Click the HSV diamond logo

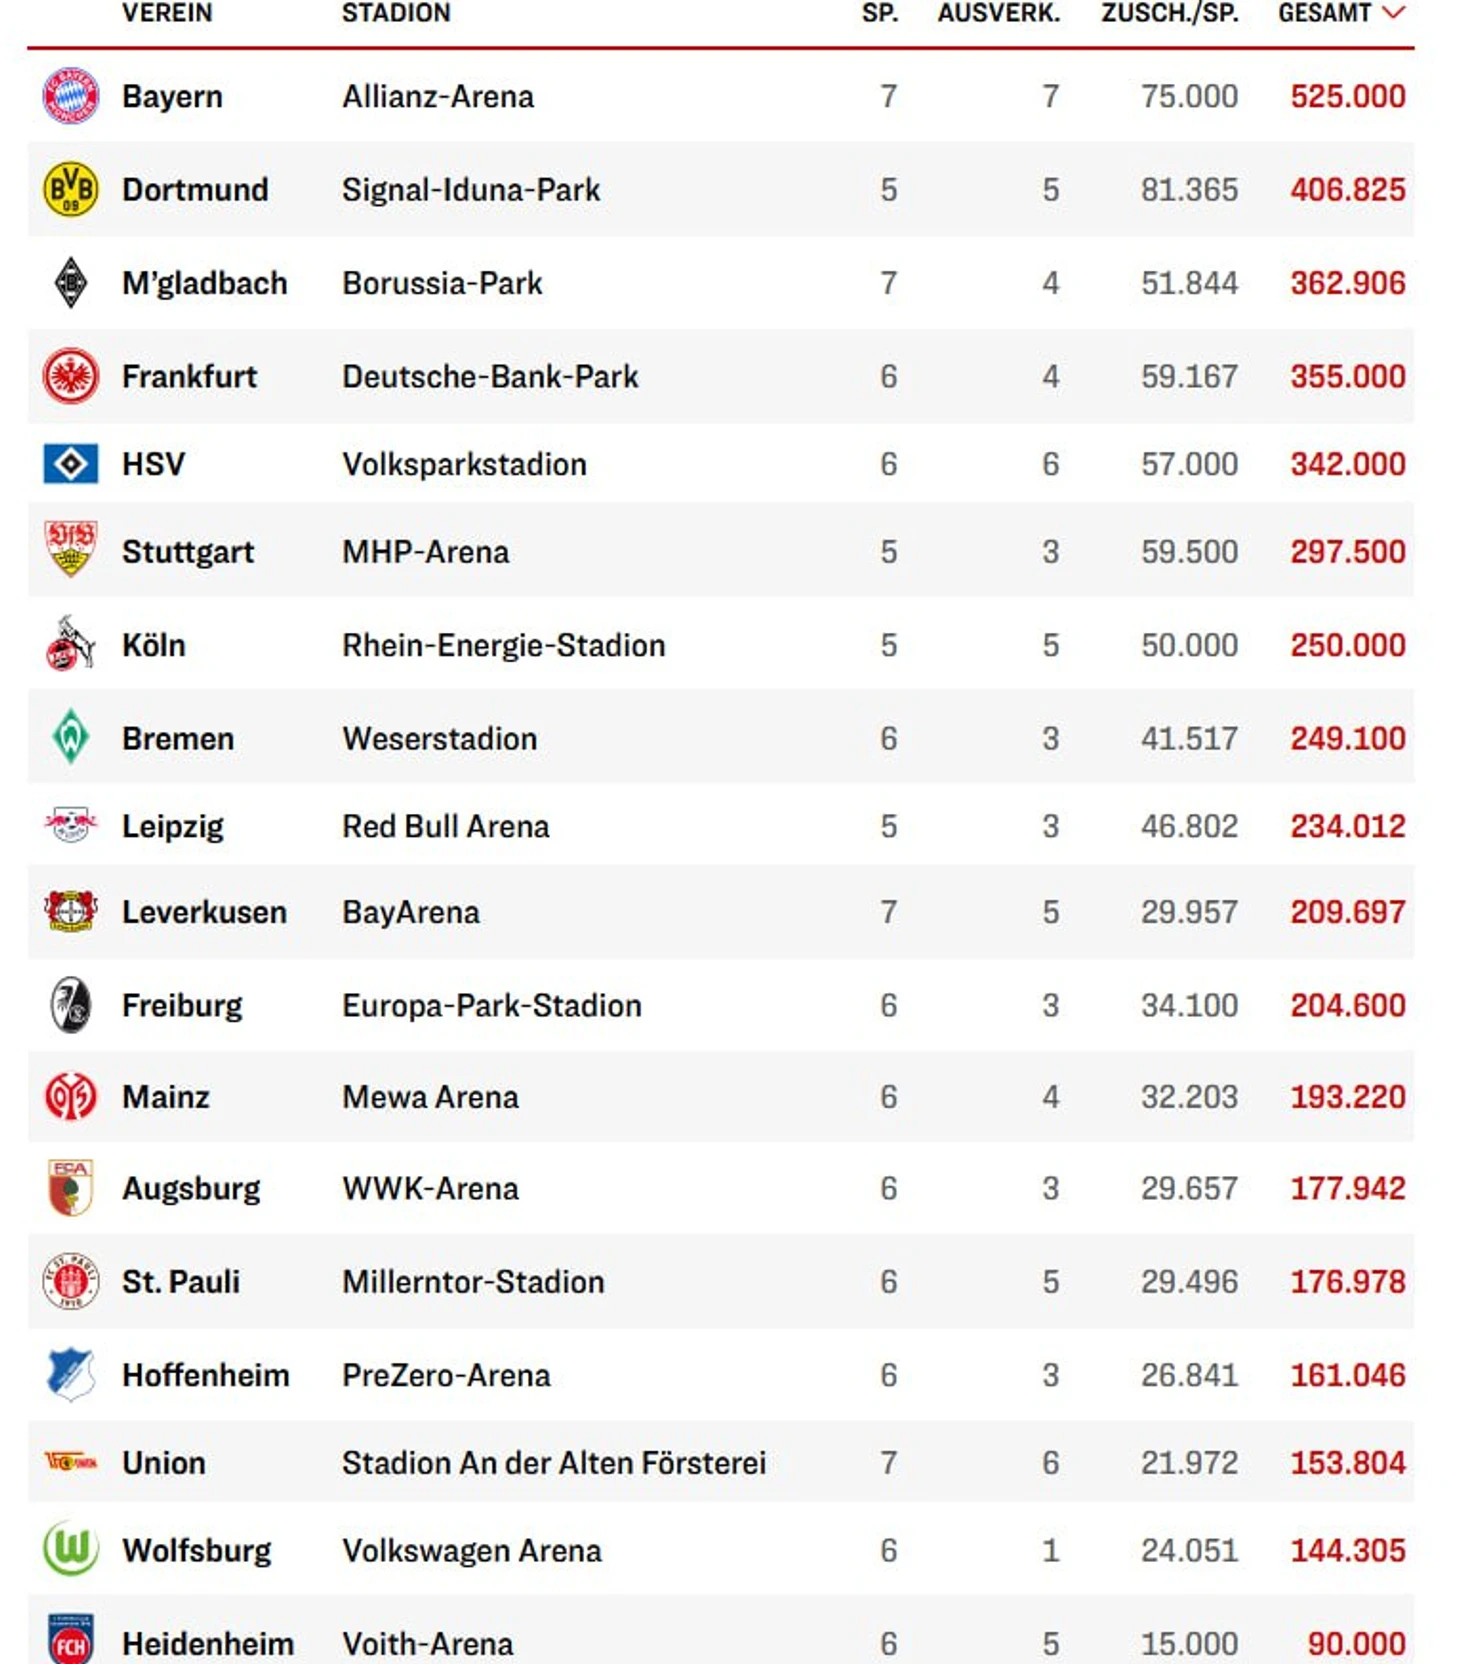pyautogui.click(x=70, y=464)
